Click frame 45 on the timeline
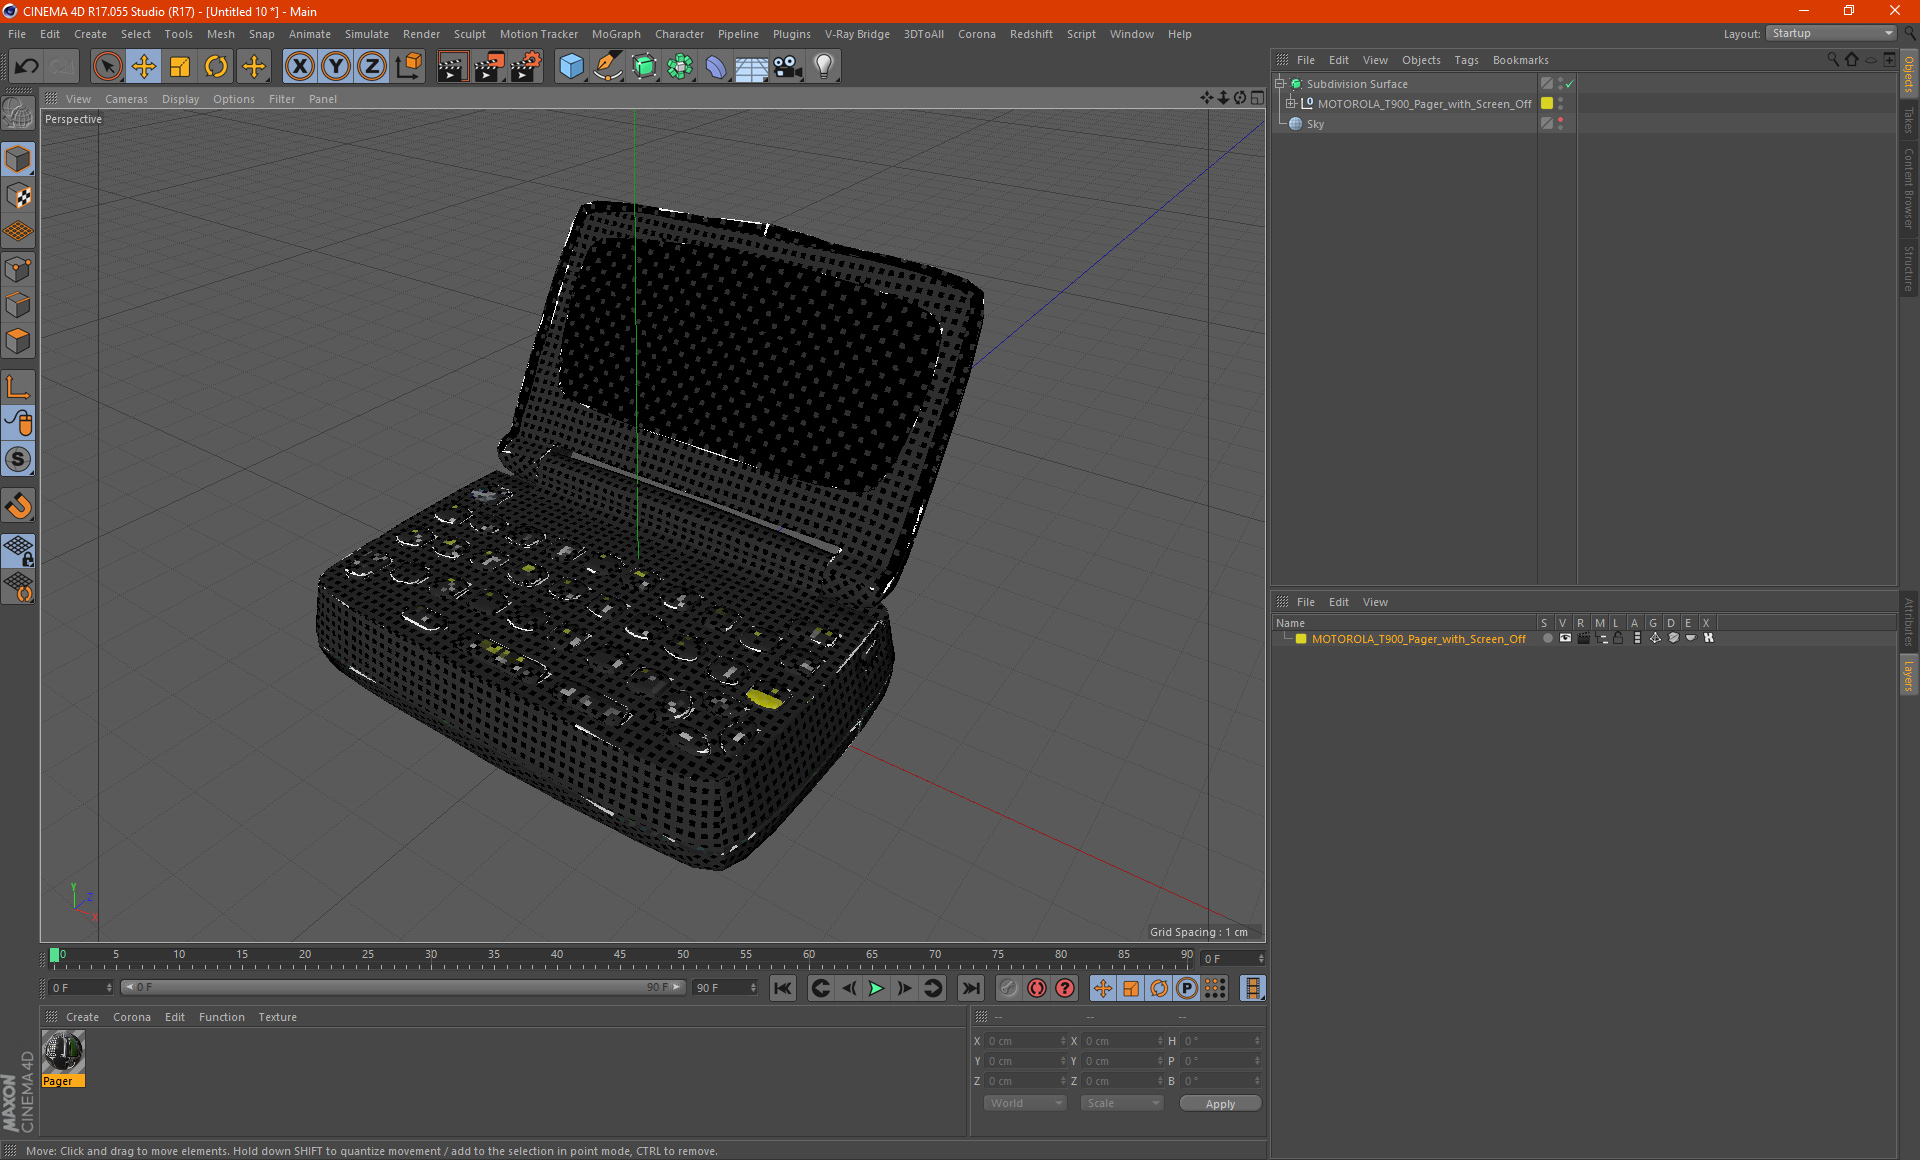 pyautogui.click(x=620, y=955)
